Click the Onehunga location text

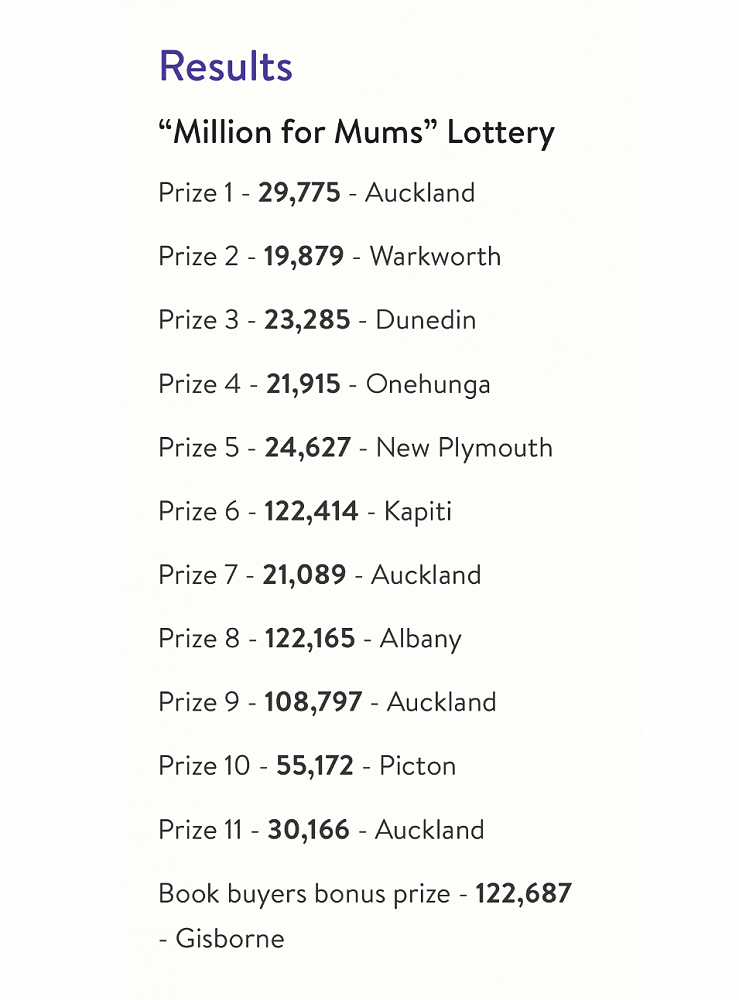click(x=428, y=384)
